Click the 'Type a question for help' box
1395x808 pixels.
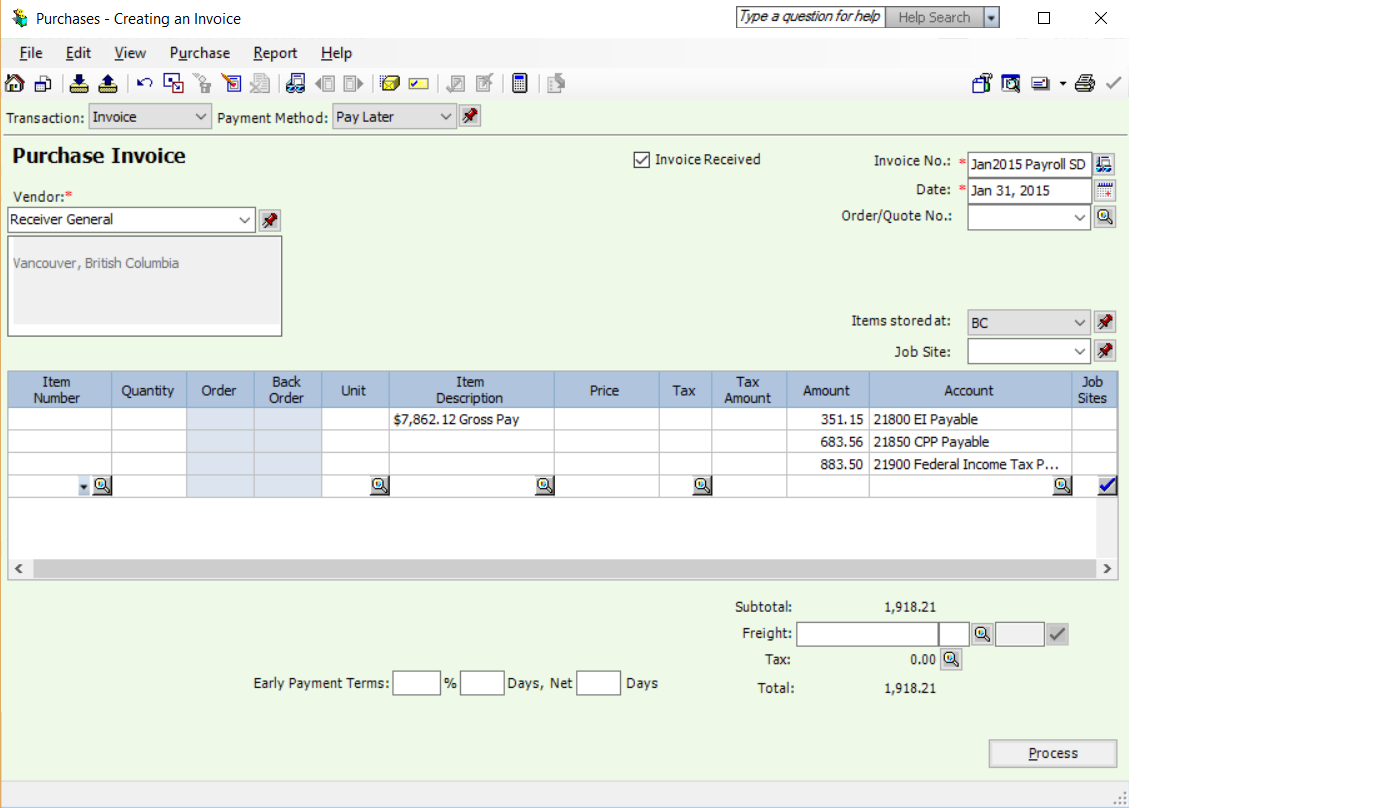click(811, 17)
